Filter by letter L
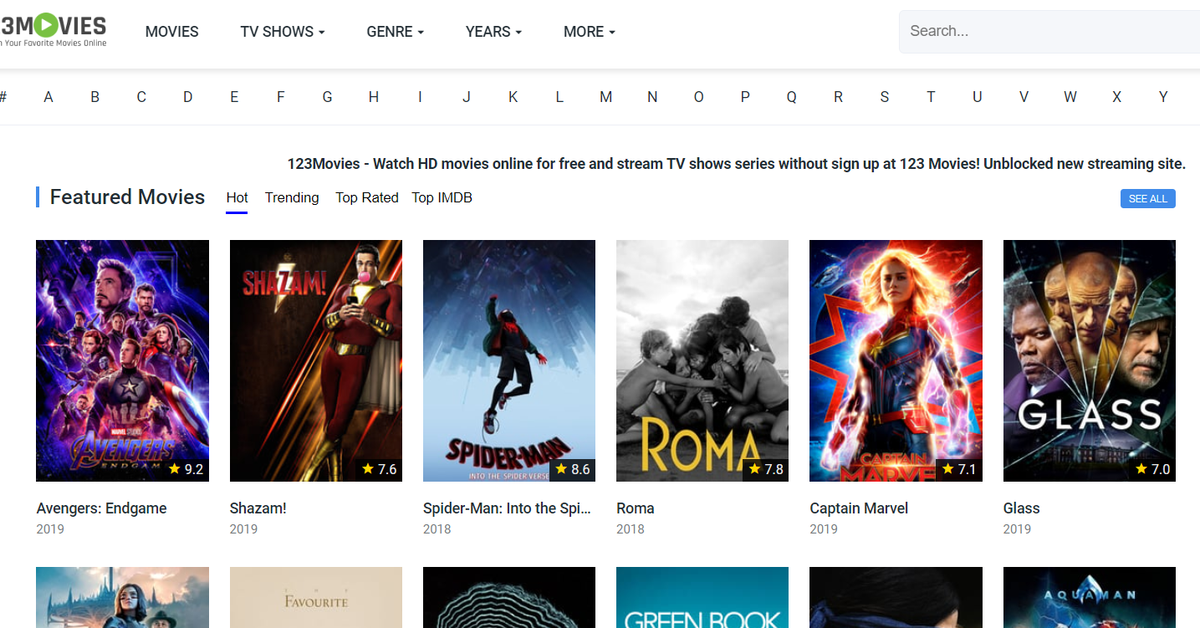 pyautogui.click(x=559, y=97)
